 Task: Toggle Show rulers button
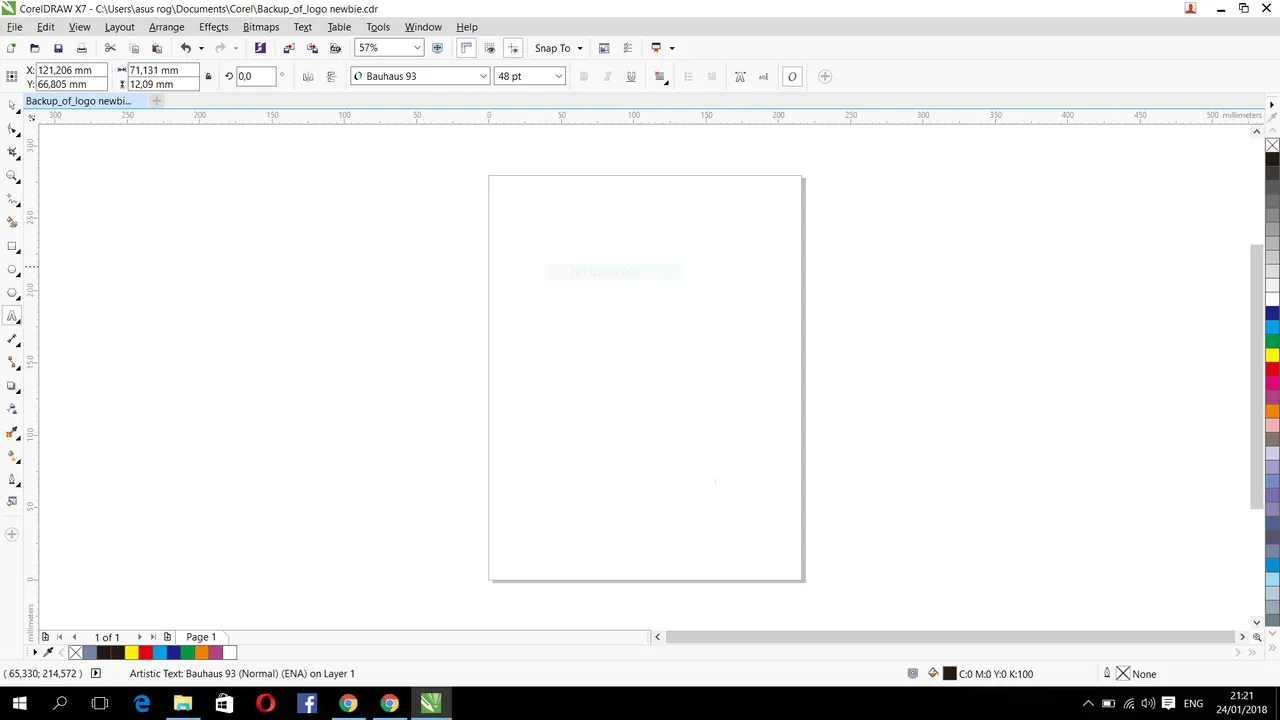tap(466, 48)
